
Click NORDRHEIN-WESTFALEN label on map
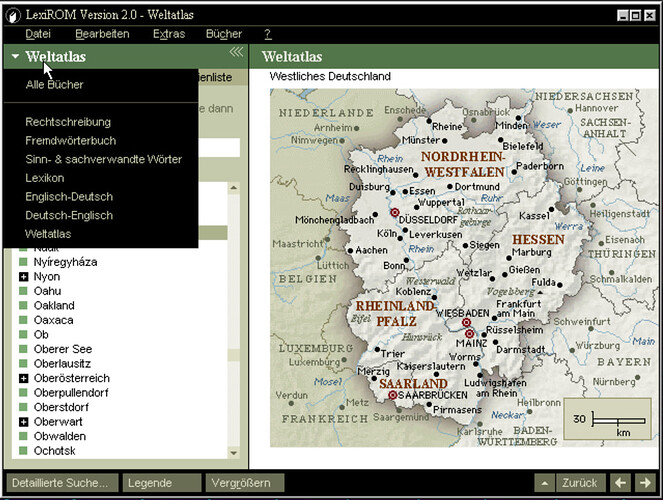point(464,164)
